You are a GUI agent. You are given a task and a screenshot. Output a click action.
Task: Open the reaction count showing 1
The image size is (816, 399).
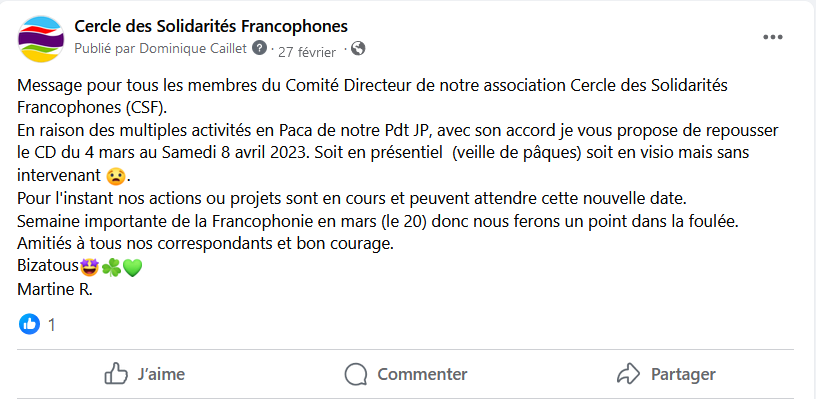tap(52, 325)
